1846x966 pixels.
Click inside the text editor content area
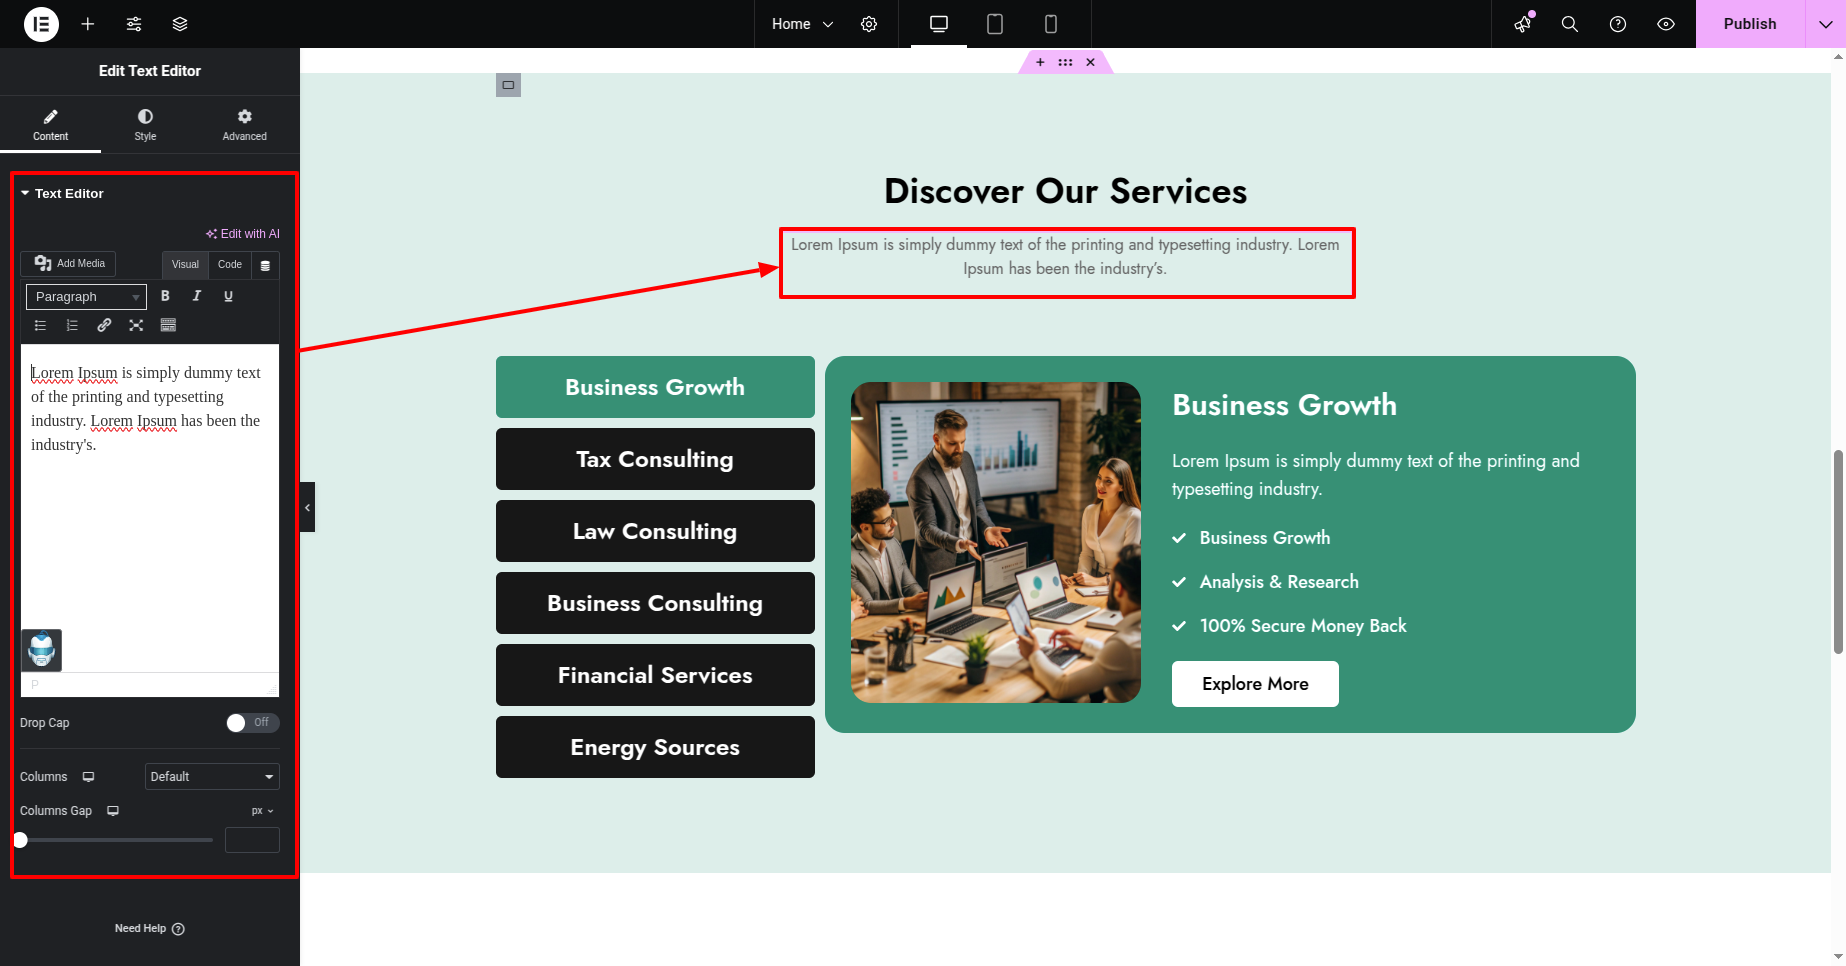point(150,508)
